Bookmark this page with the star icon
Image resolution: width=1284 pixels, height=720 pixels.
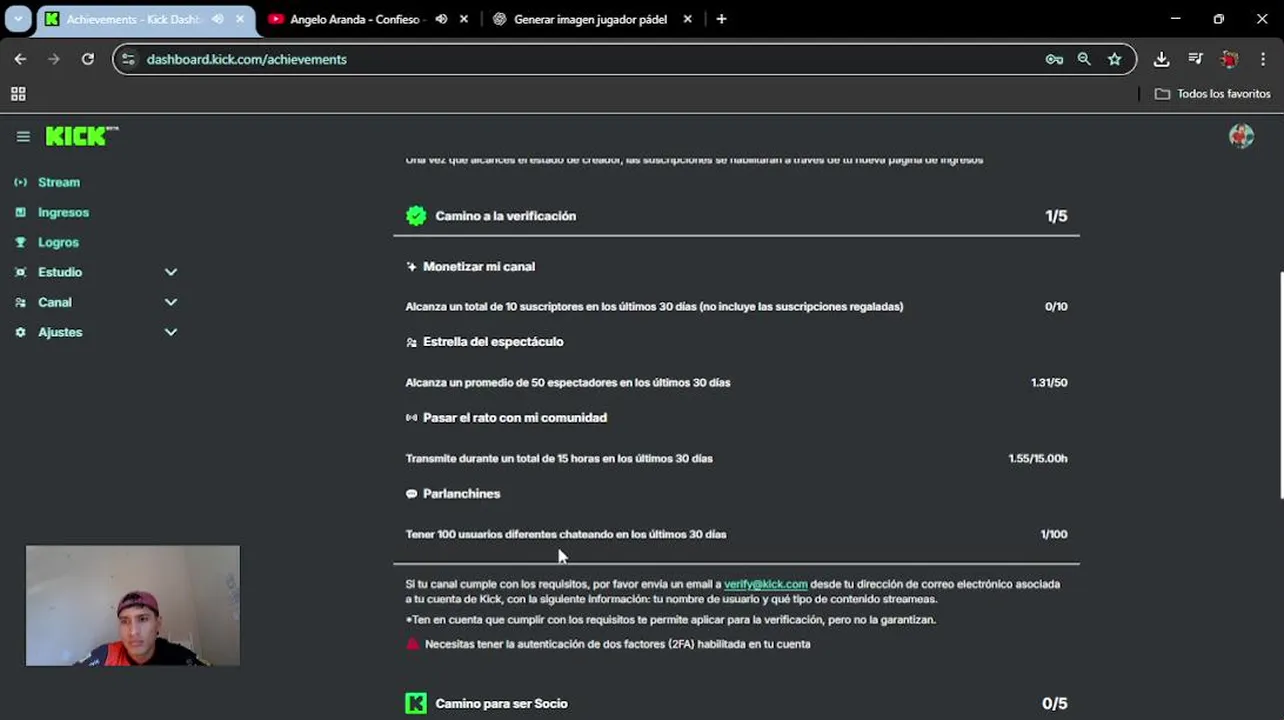click(1114, 59)
